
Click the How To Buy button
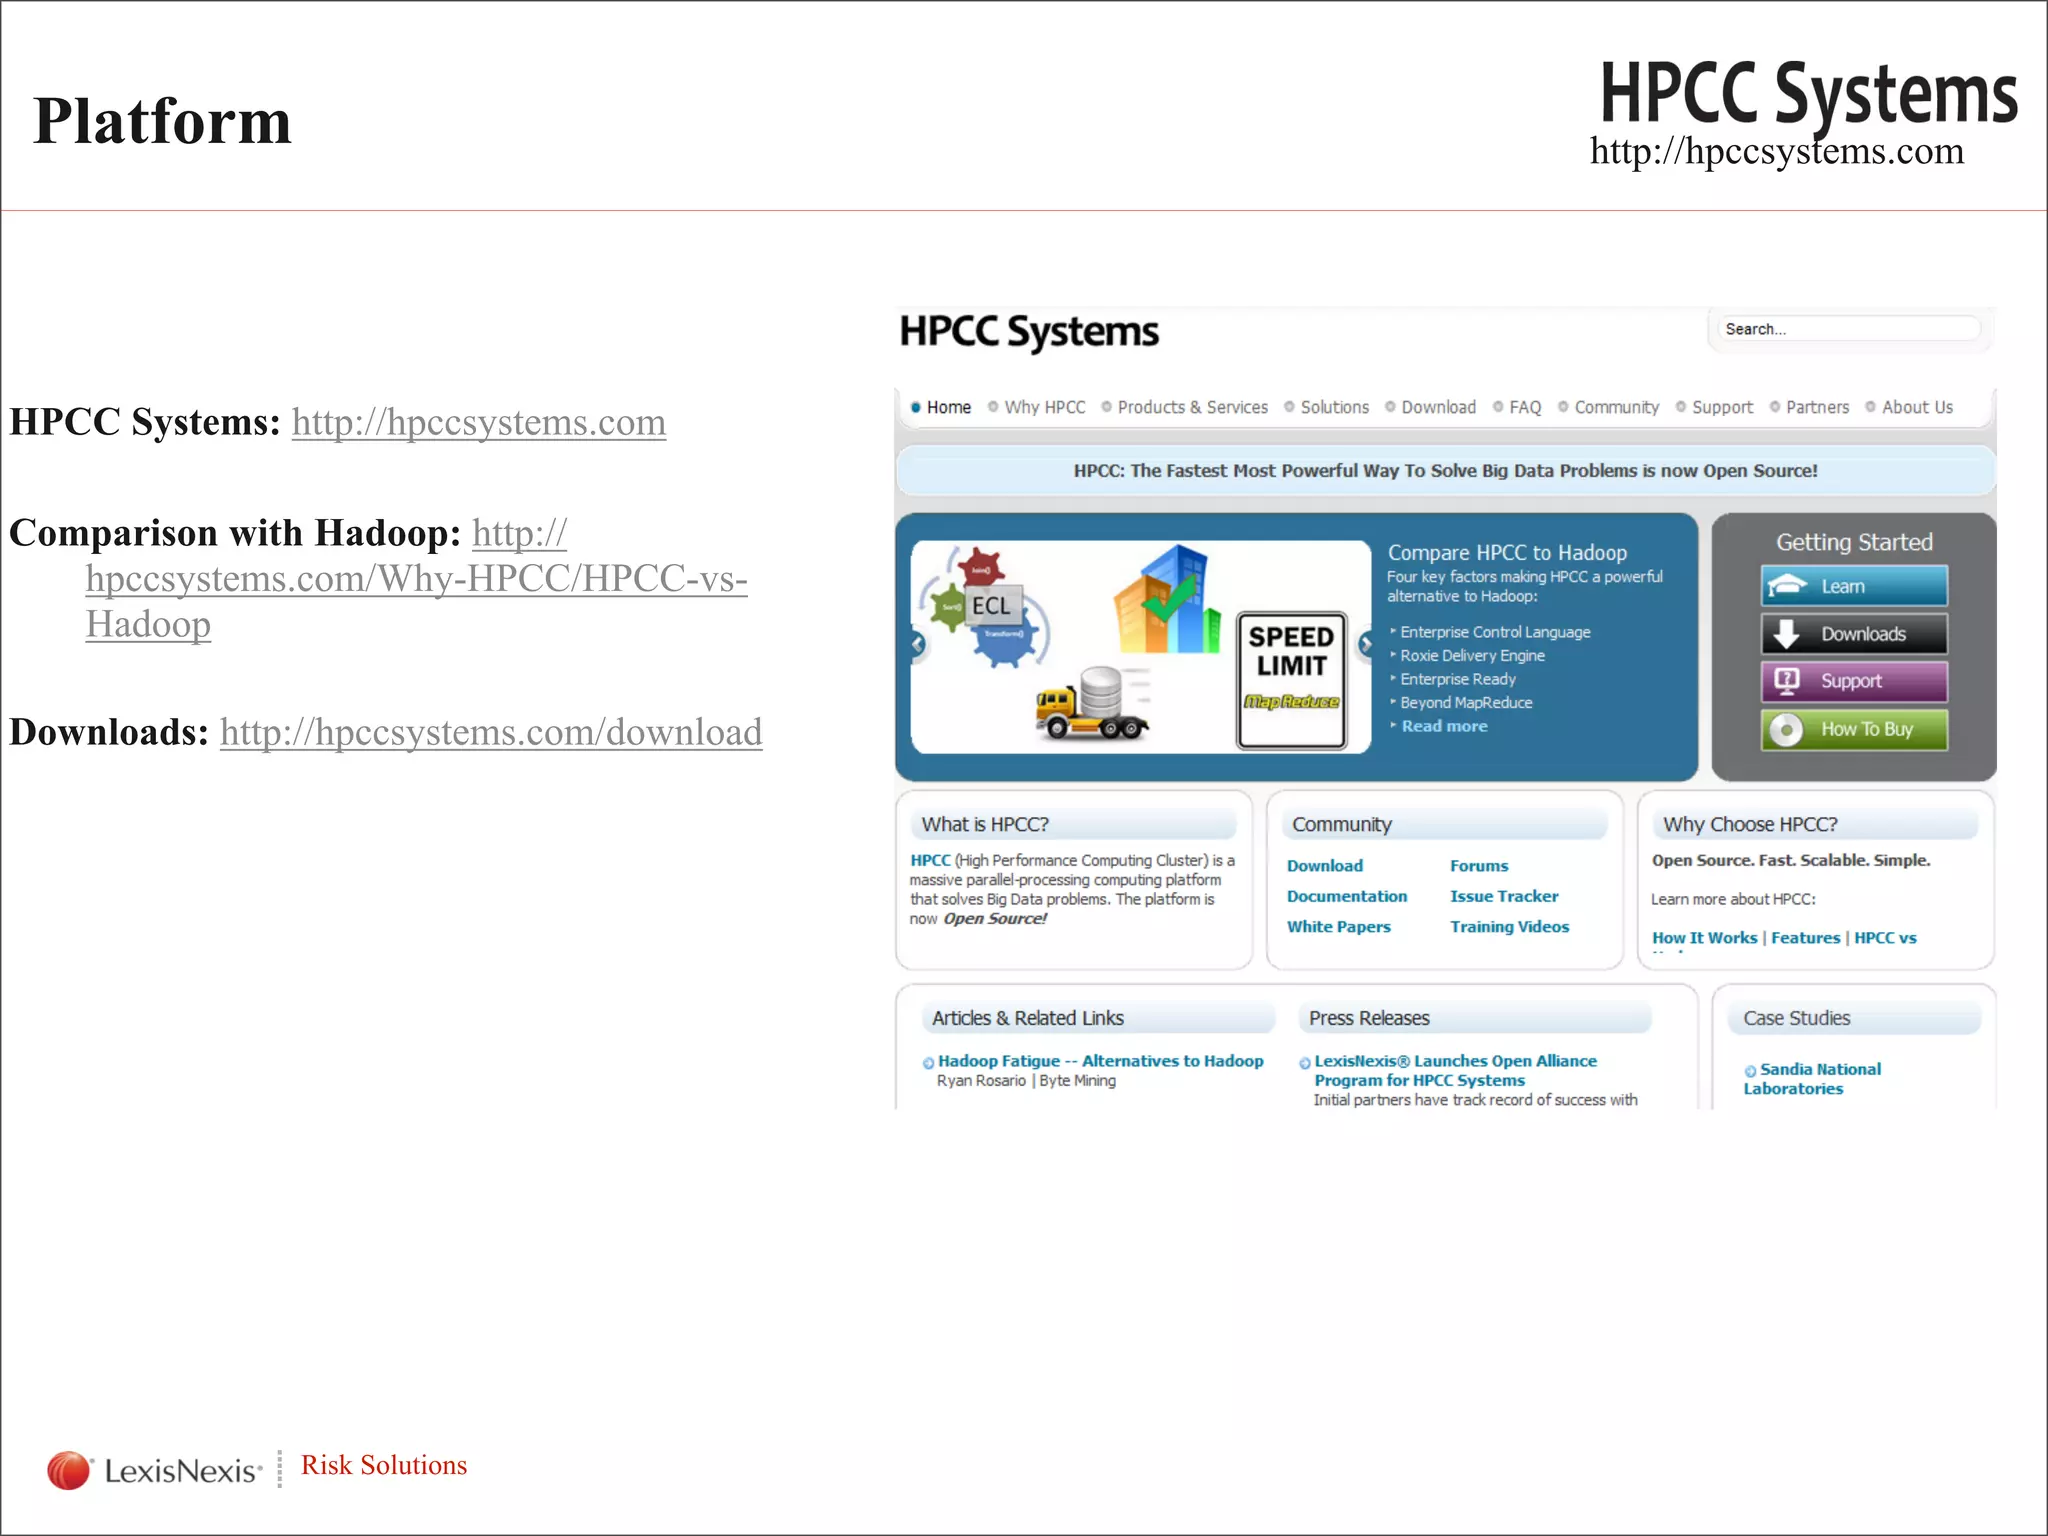(1854, 729)
